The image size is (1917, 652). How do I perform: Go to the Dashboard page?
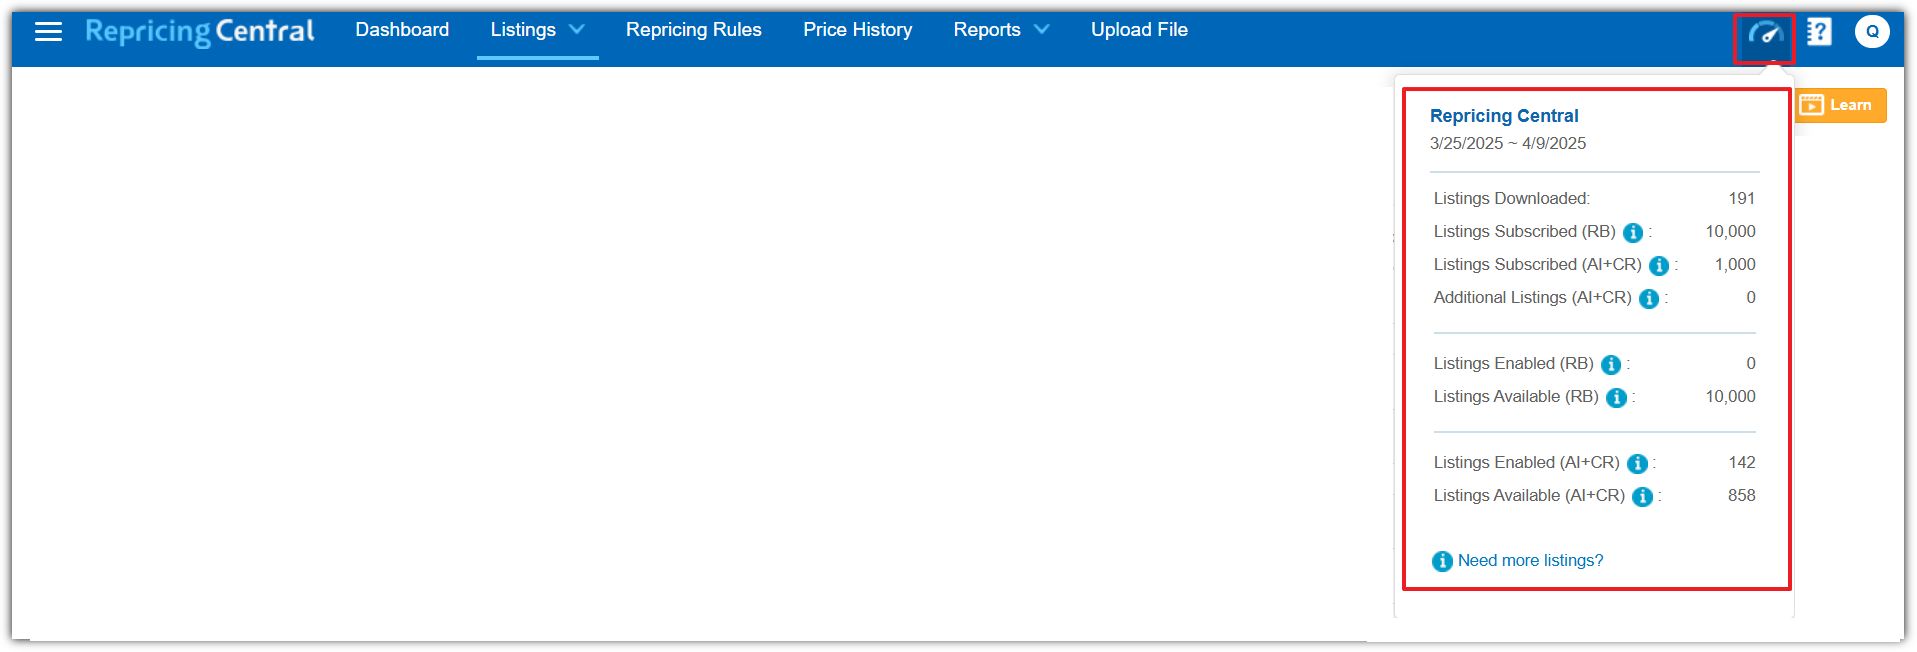pyautogui.click(x=402, y=30)
